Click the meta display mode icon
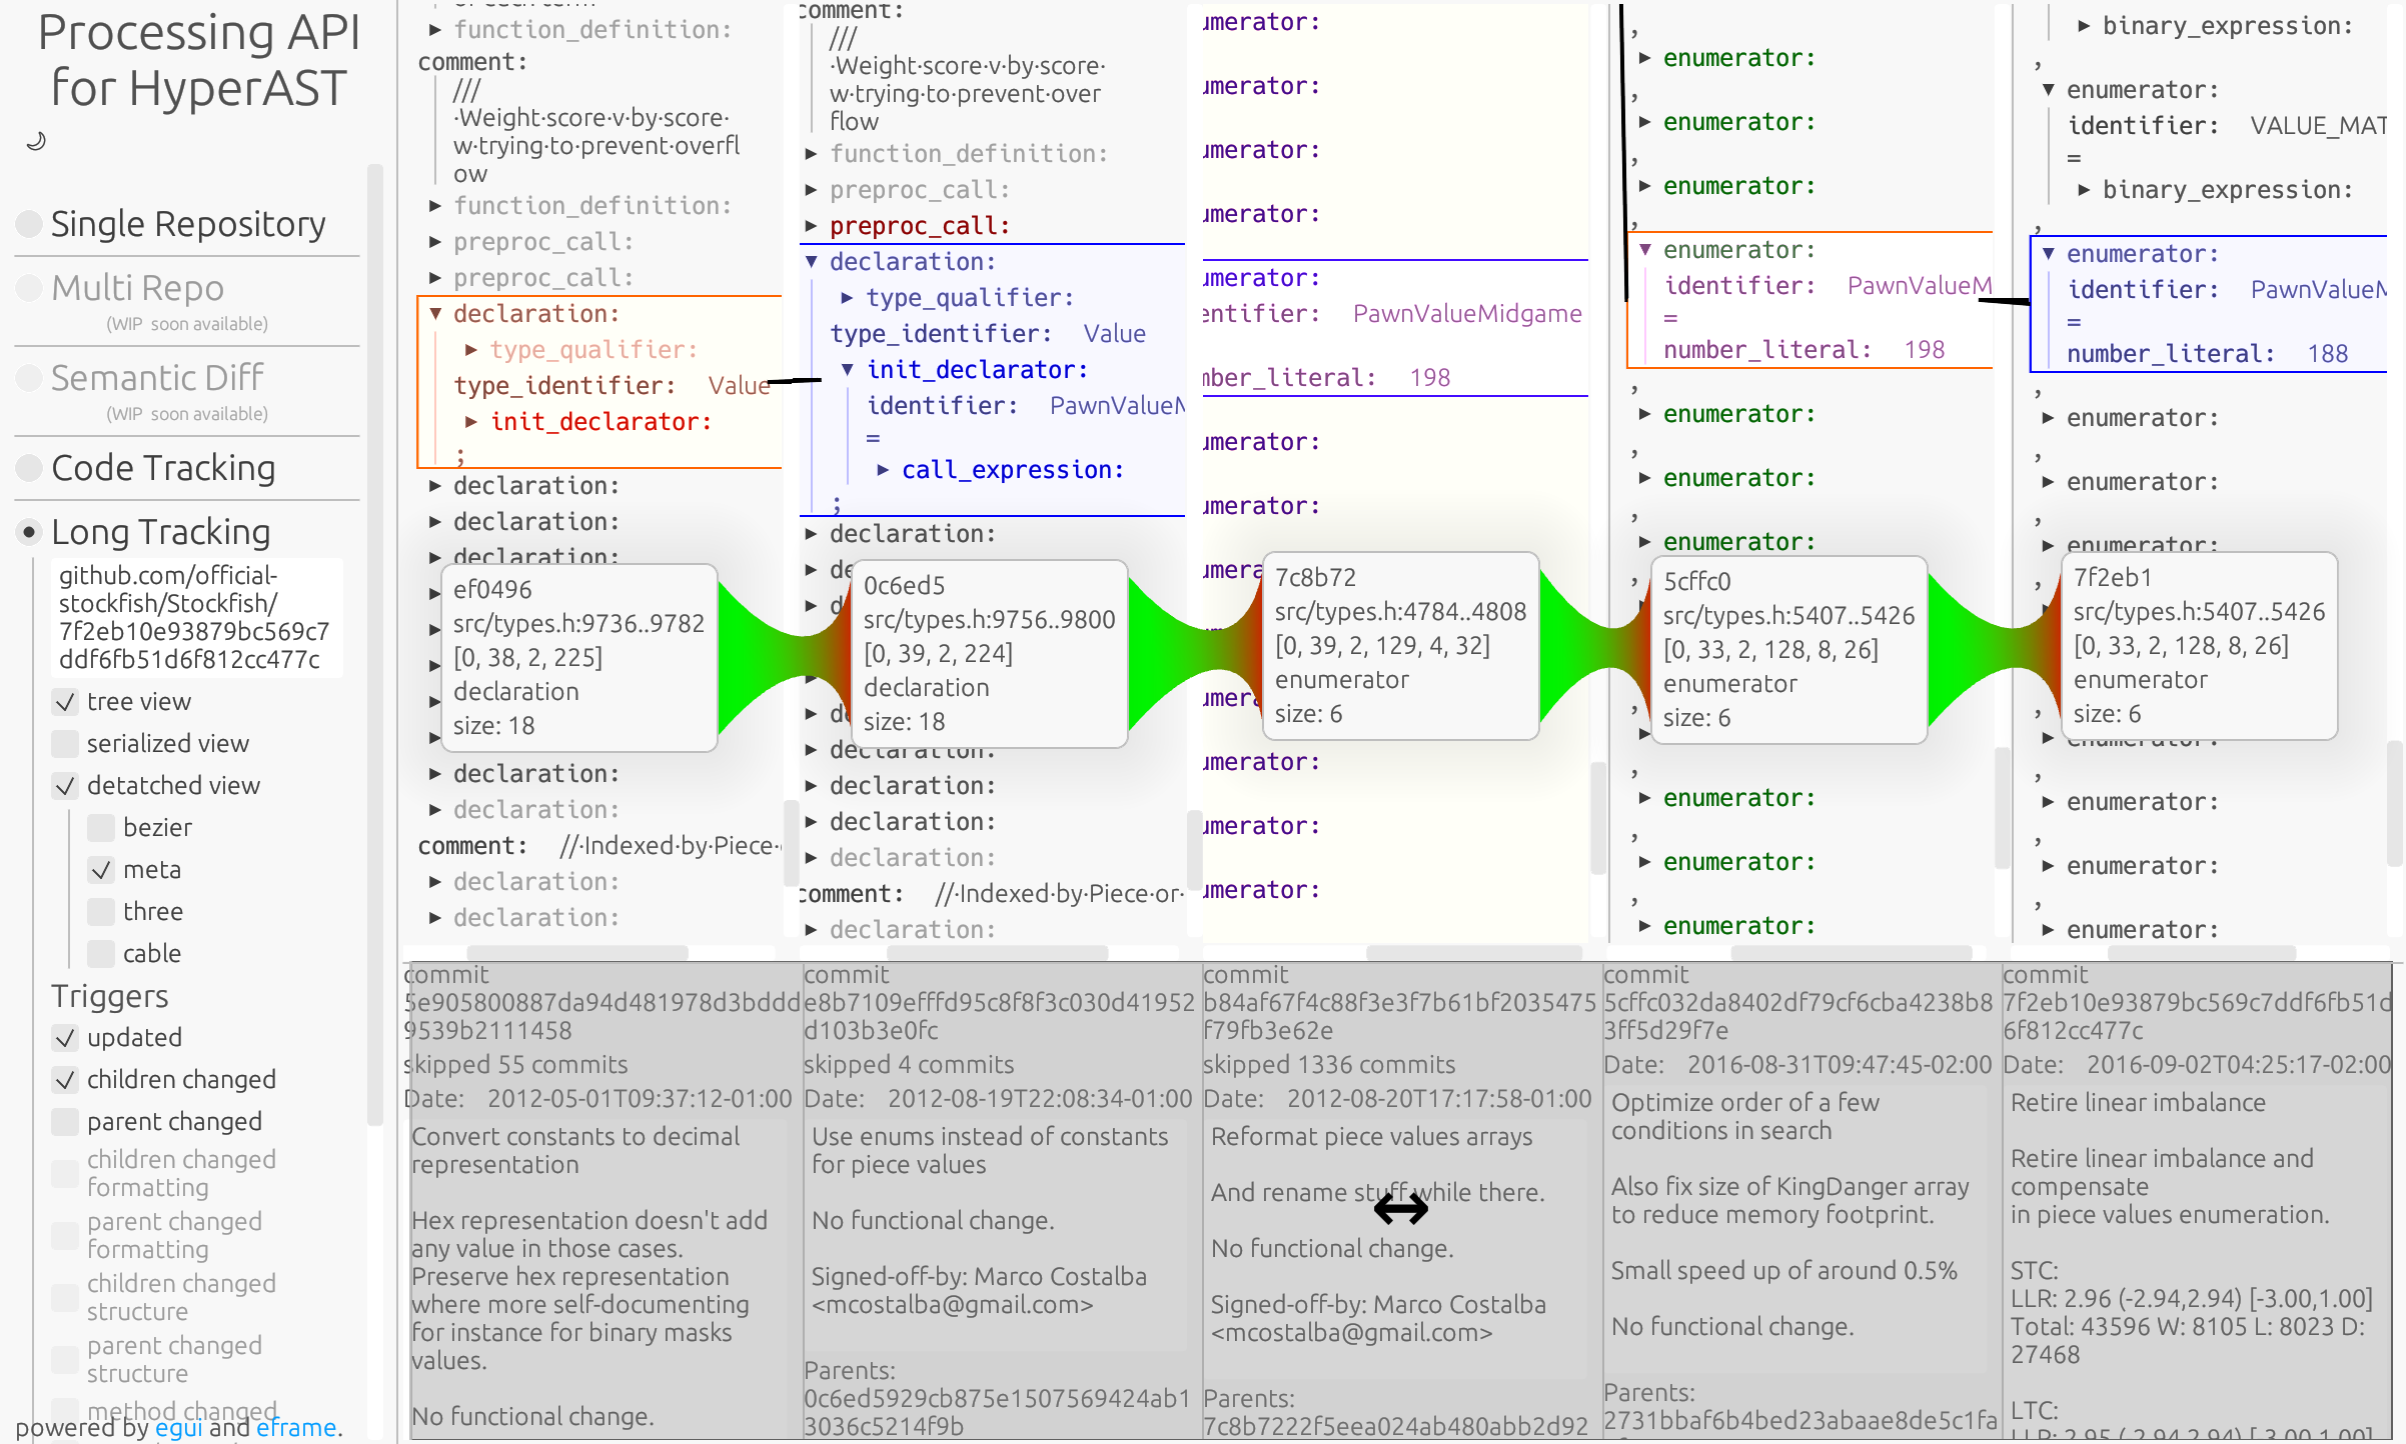The image size is (2406, 1444). pos(100,868)
